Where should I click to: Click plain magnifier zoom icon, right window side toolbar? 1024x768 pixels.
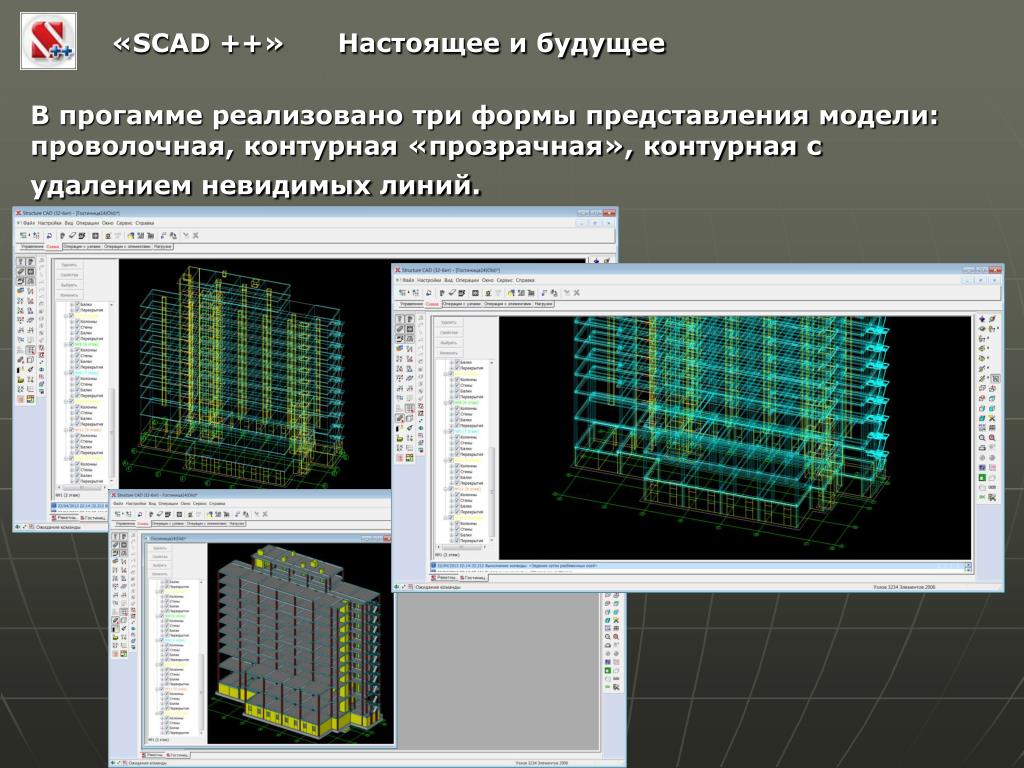[x=982, y=438]
